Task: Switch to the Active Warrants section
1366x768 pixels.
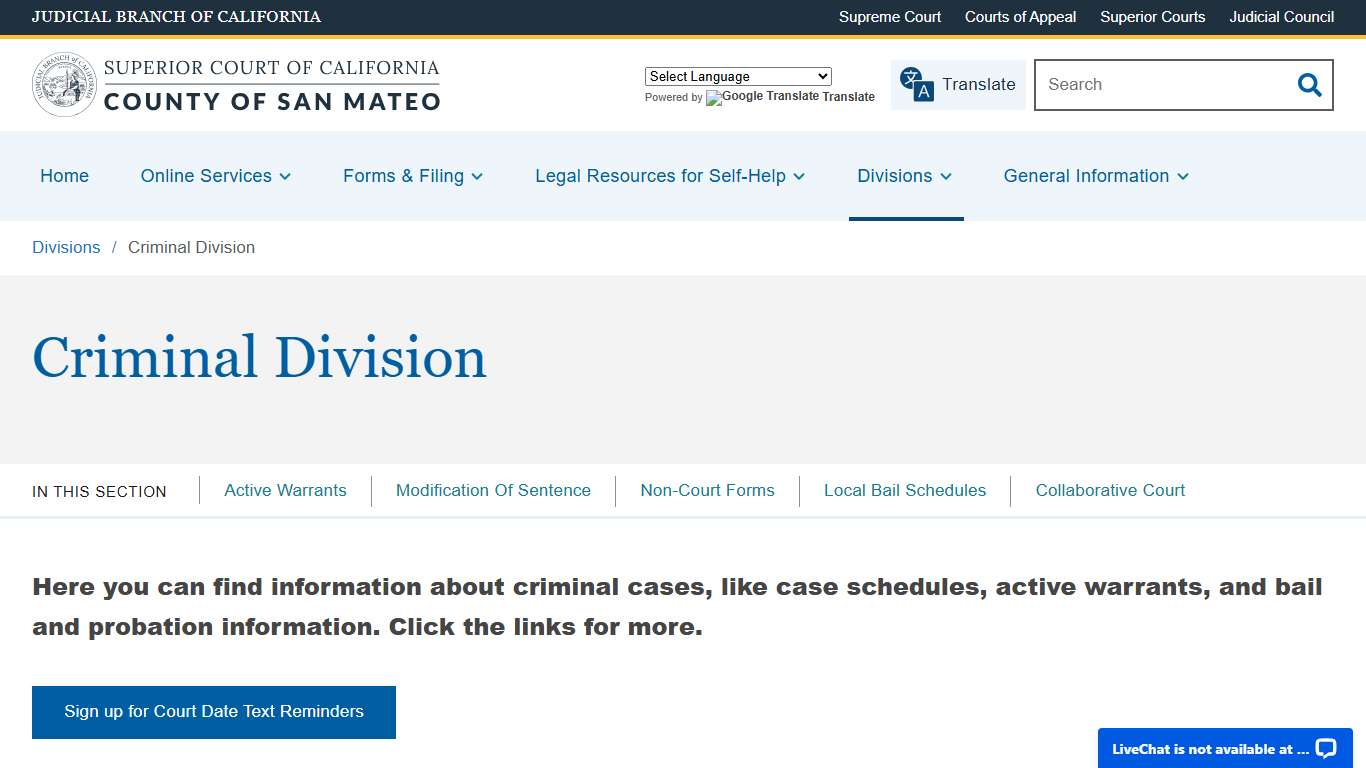Action: tap(285, 490)
